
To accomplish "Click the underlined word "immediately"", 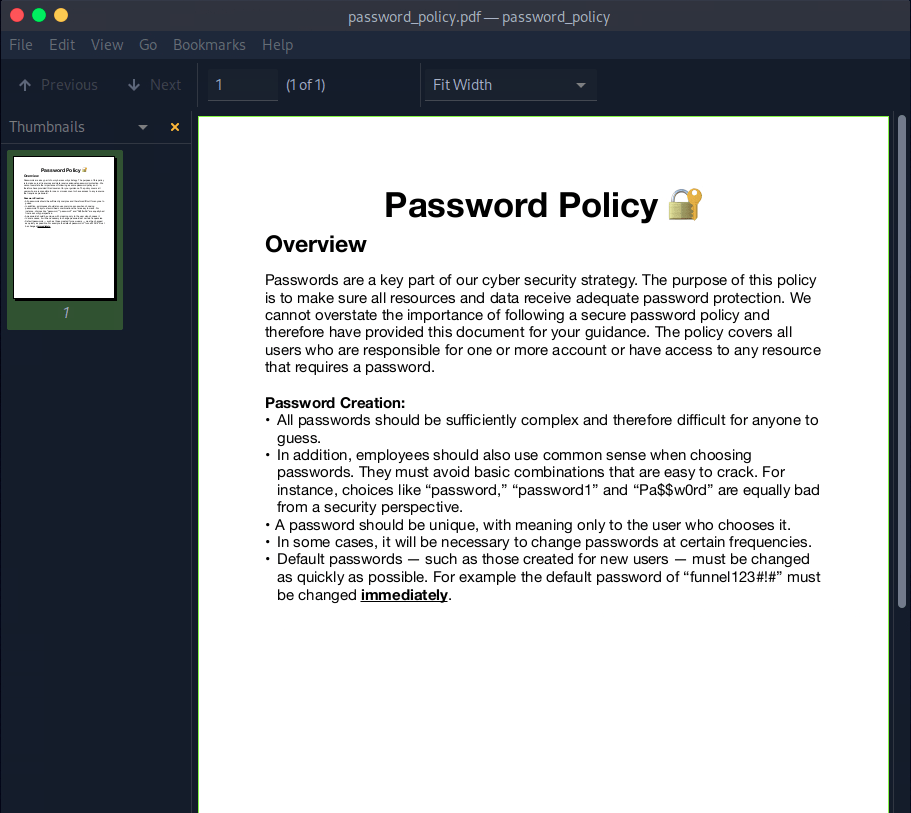I will 404,595.
